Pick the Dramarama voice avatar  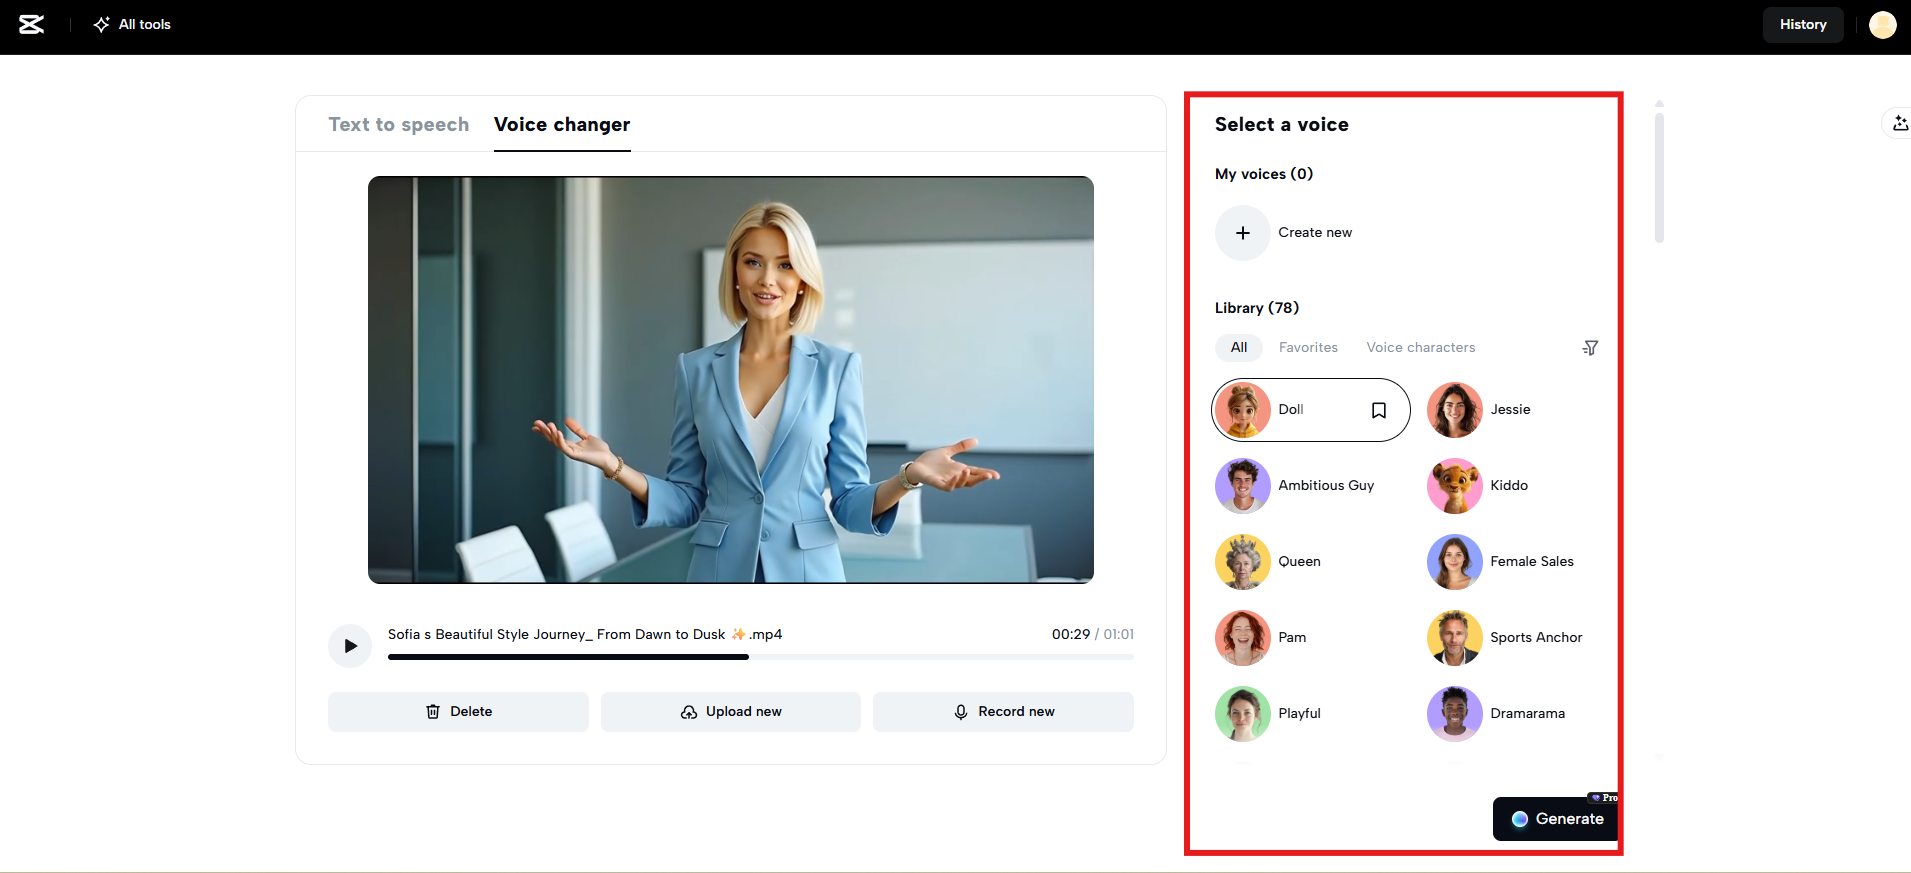click(1455, 714)
